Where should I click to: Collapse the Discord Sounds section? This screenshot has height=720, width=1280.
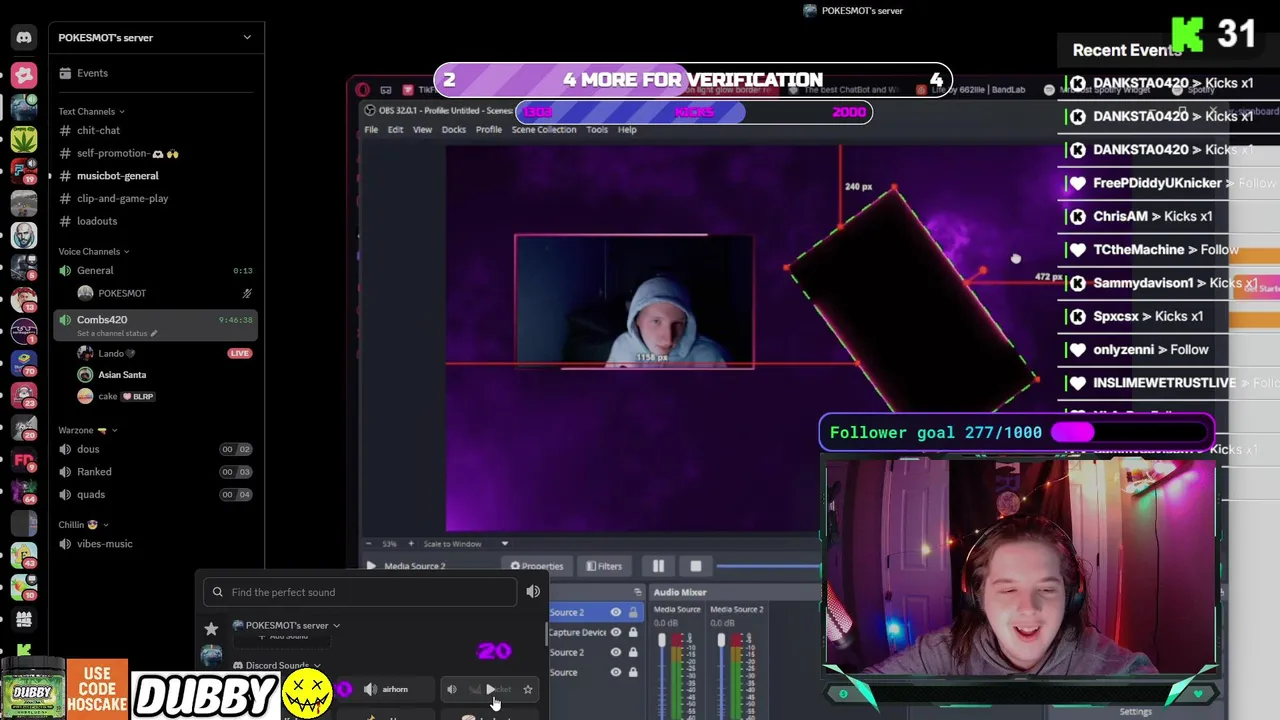pos(277,666)
